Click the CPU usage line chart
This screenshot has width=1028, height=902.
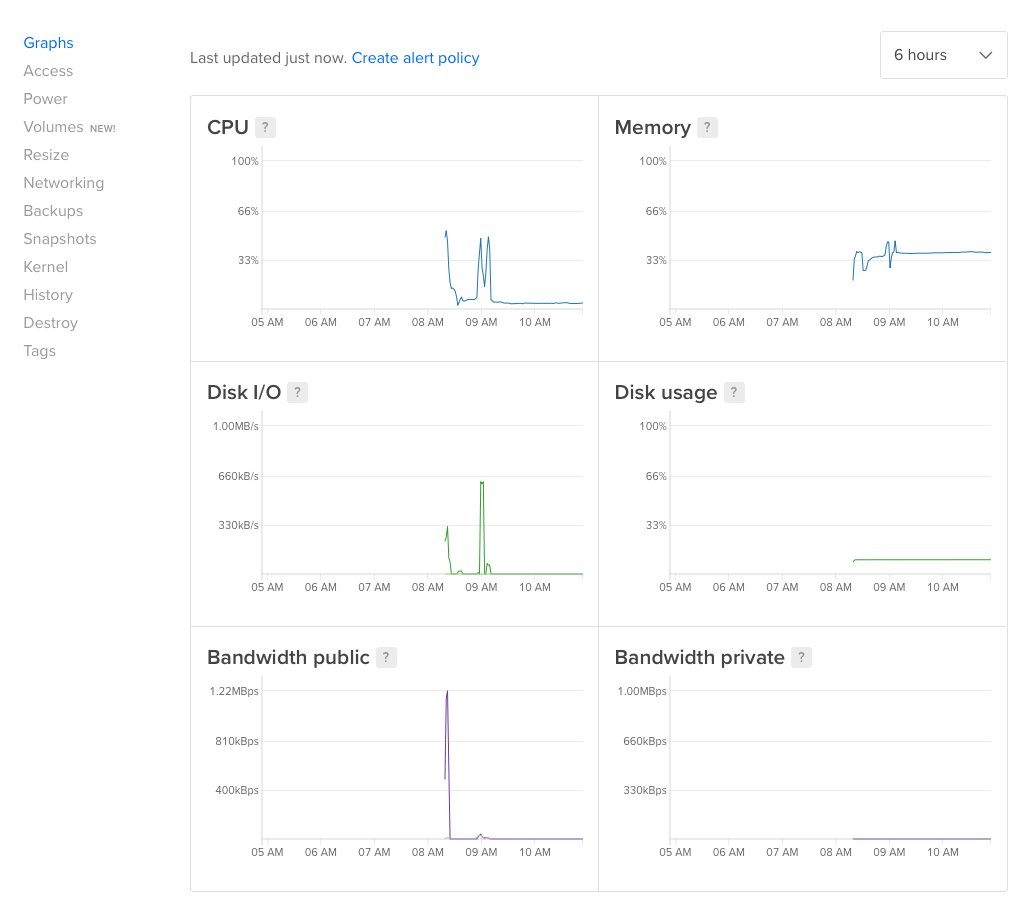(422, 235)
